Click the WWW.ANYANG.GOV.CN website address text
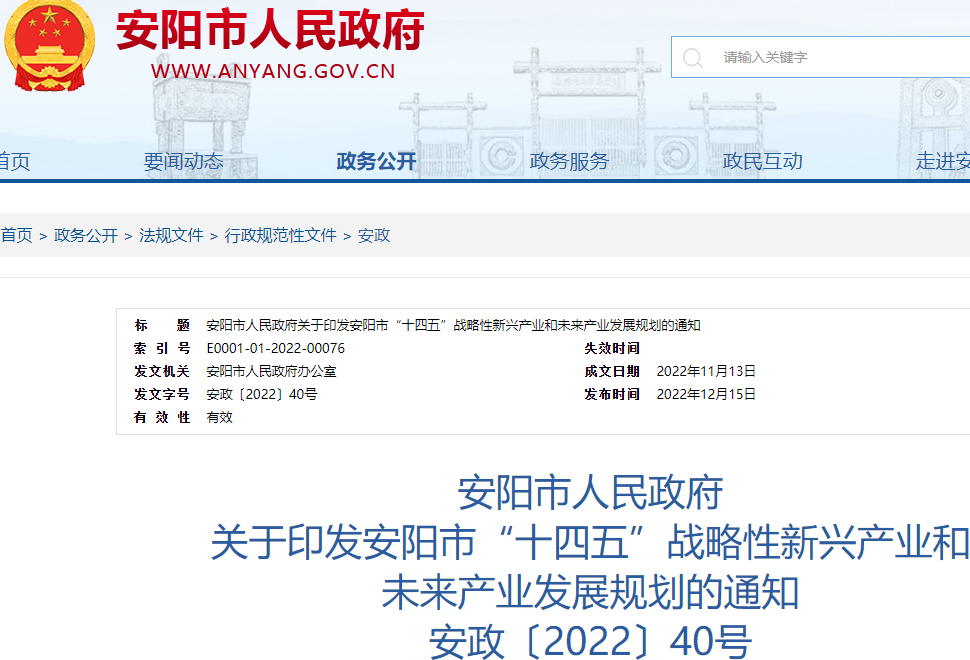The image size is (970, 660). tap(273, 71)
